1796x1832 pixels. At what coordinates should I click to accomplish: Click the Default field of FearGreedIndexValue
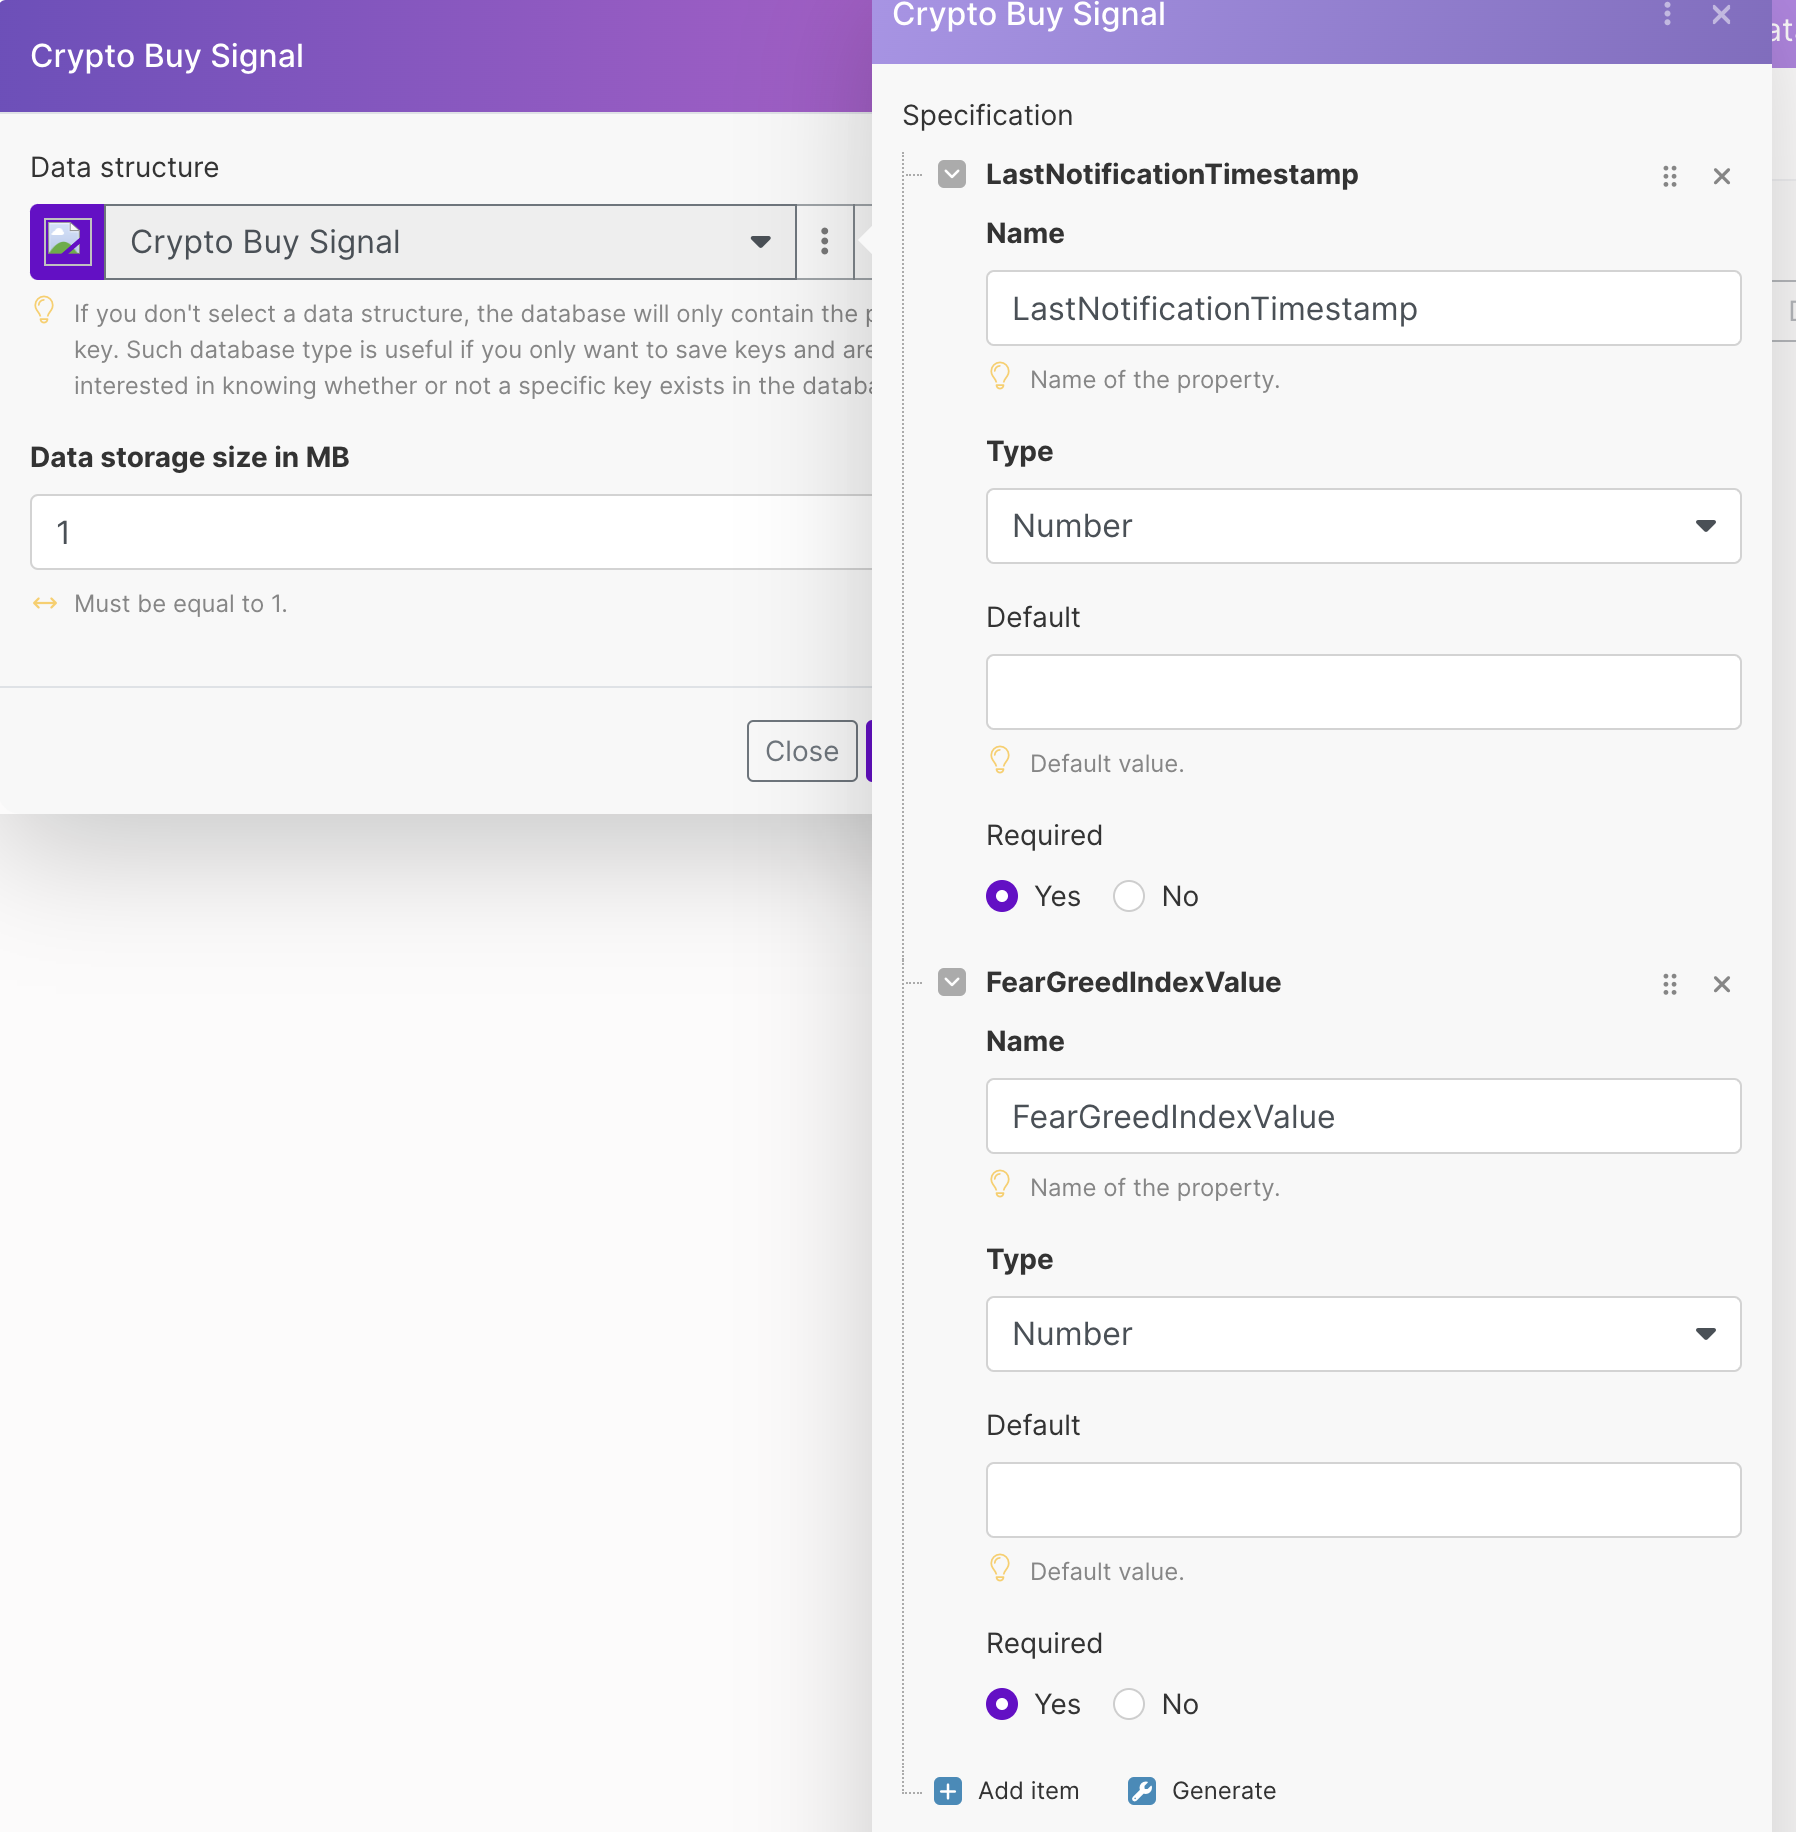1363,1500
